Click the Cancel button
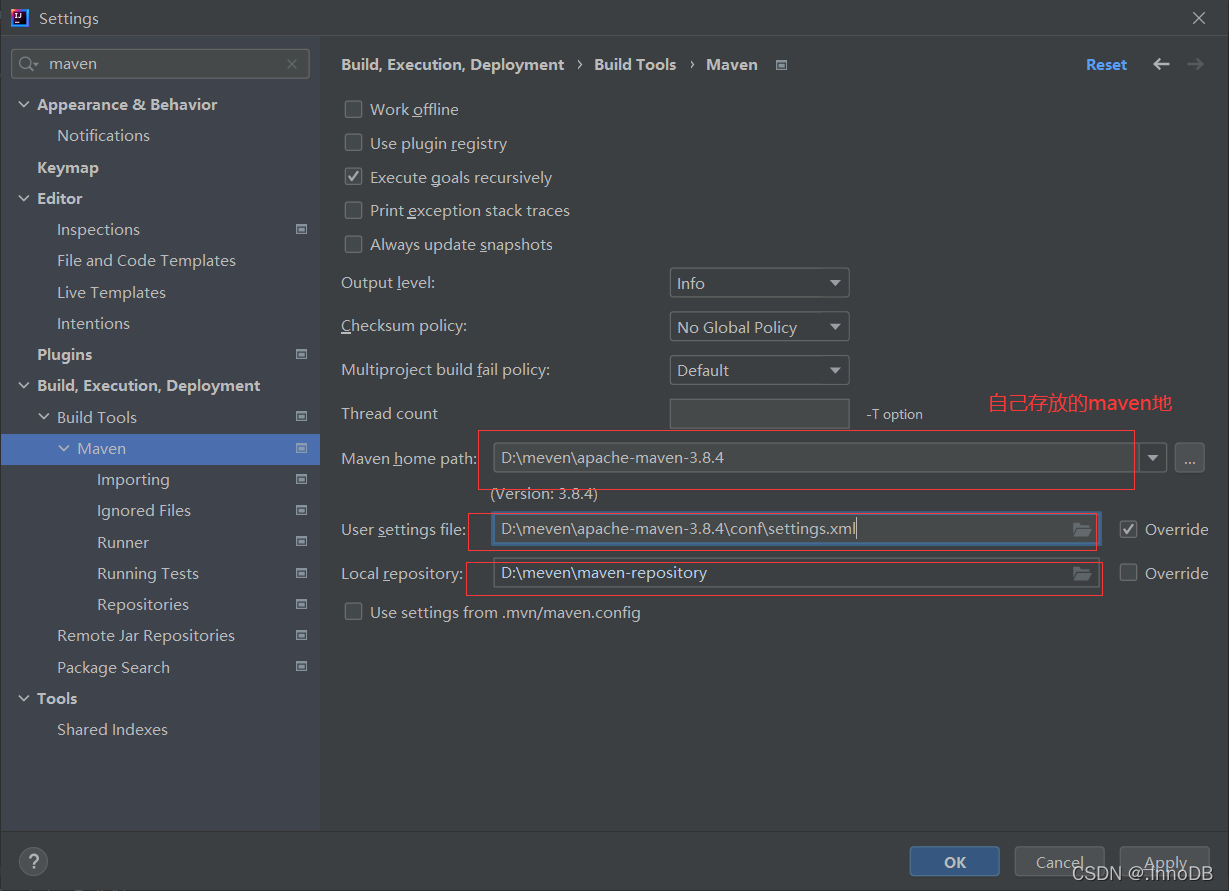The width and height of the screenshot is (1229, 891). (x=1060, y=861)
